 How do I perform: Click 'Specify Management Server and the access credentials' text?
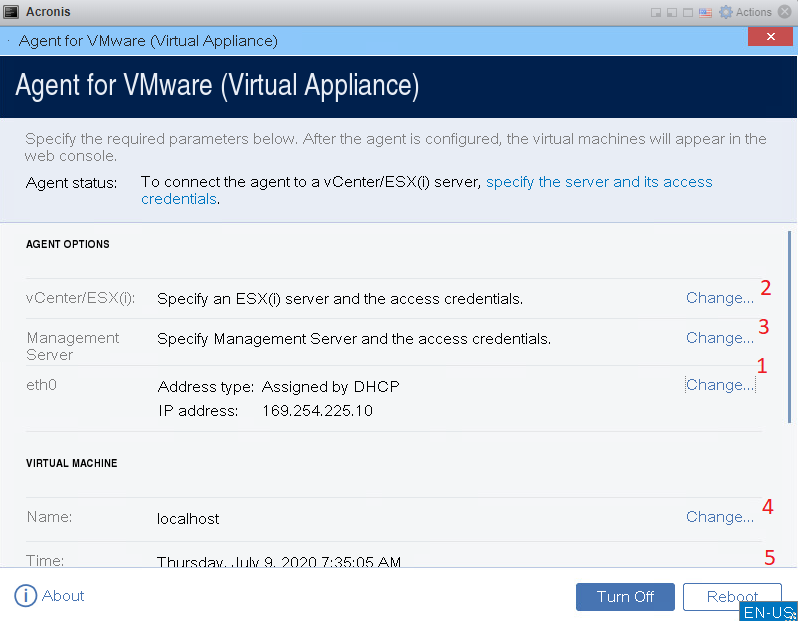point(354,339)
